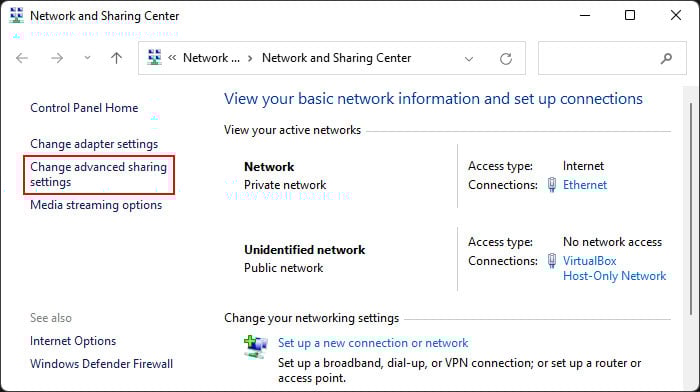Open VirtualBox Host-Only Network connection
Image resolution: width=700 pixels, height=392 pixels.
coord(614,268)
